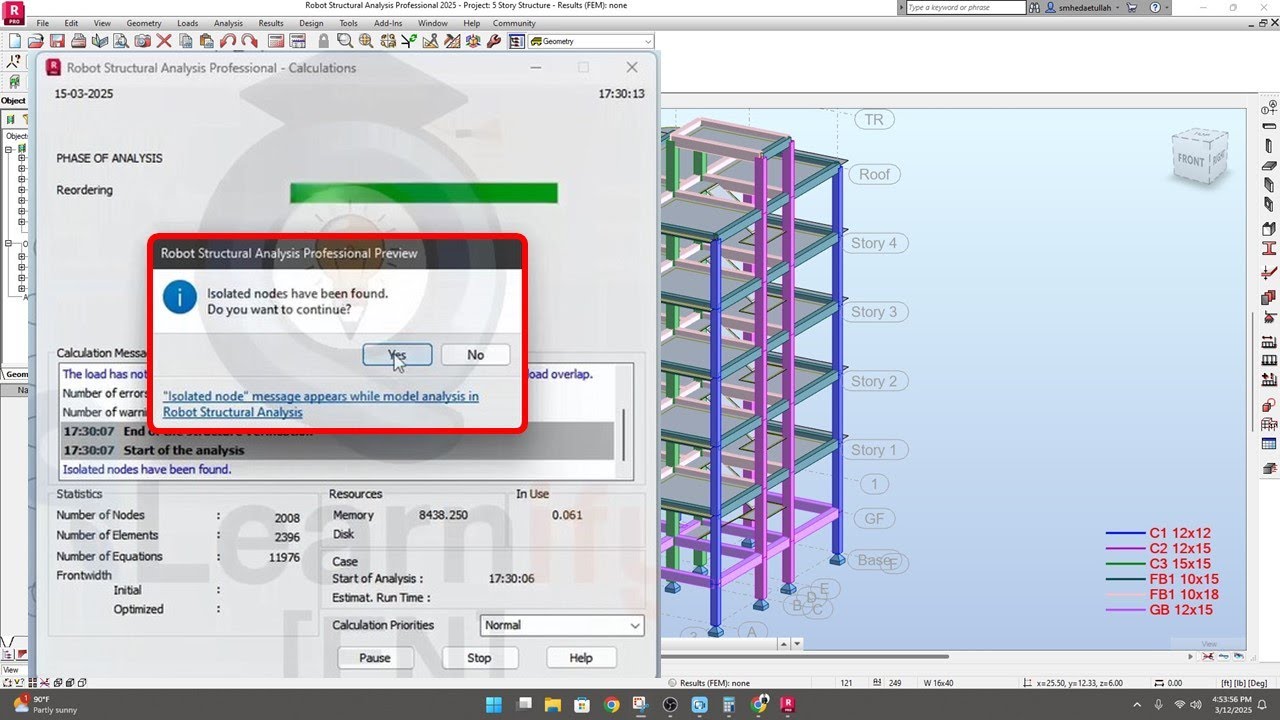Screen dimensions: 1280x720
Task: Open the Isolated node message help link
Action: [x=320, y=404]
